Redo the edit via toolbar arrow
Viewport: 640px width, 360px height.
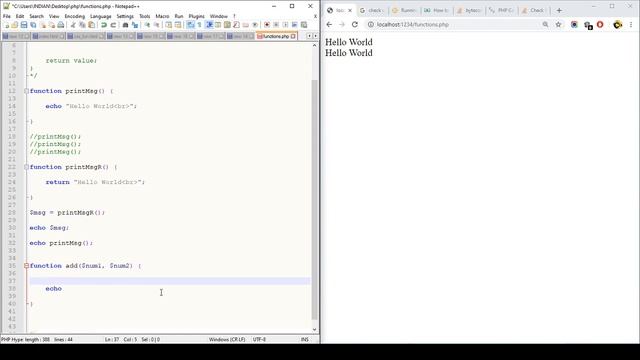point(113,25)
